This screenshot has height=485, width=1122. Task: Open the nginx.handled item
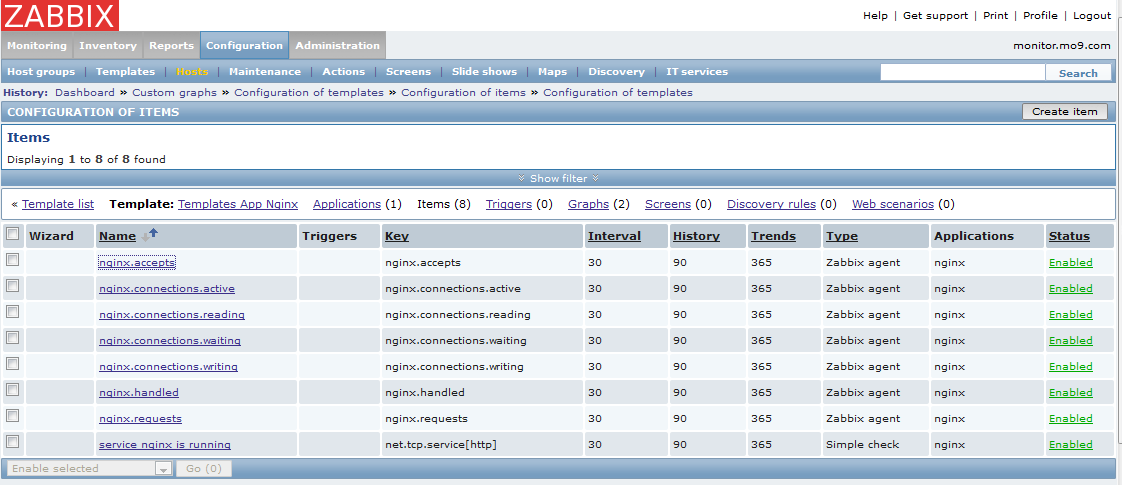tap(139, 392)
